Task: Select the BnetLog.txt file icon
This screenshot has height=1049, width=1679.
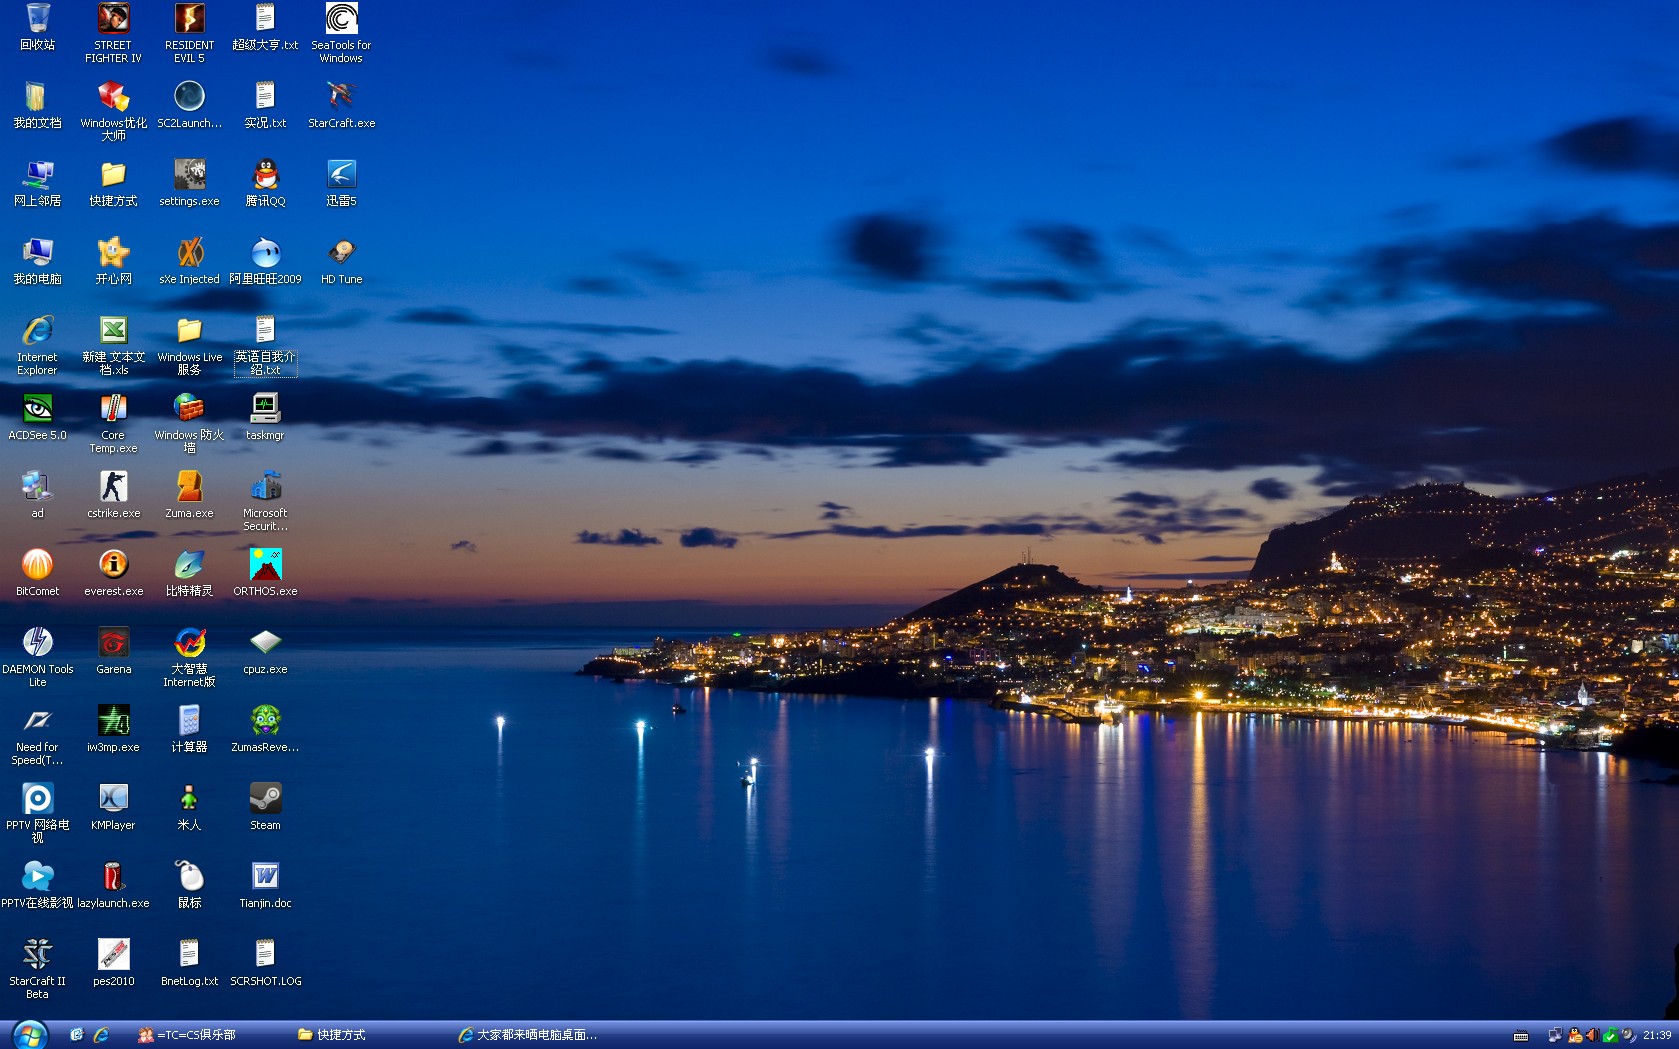Action: click(189, 963)
